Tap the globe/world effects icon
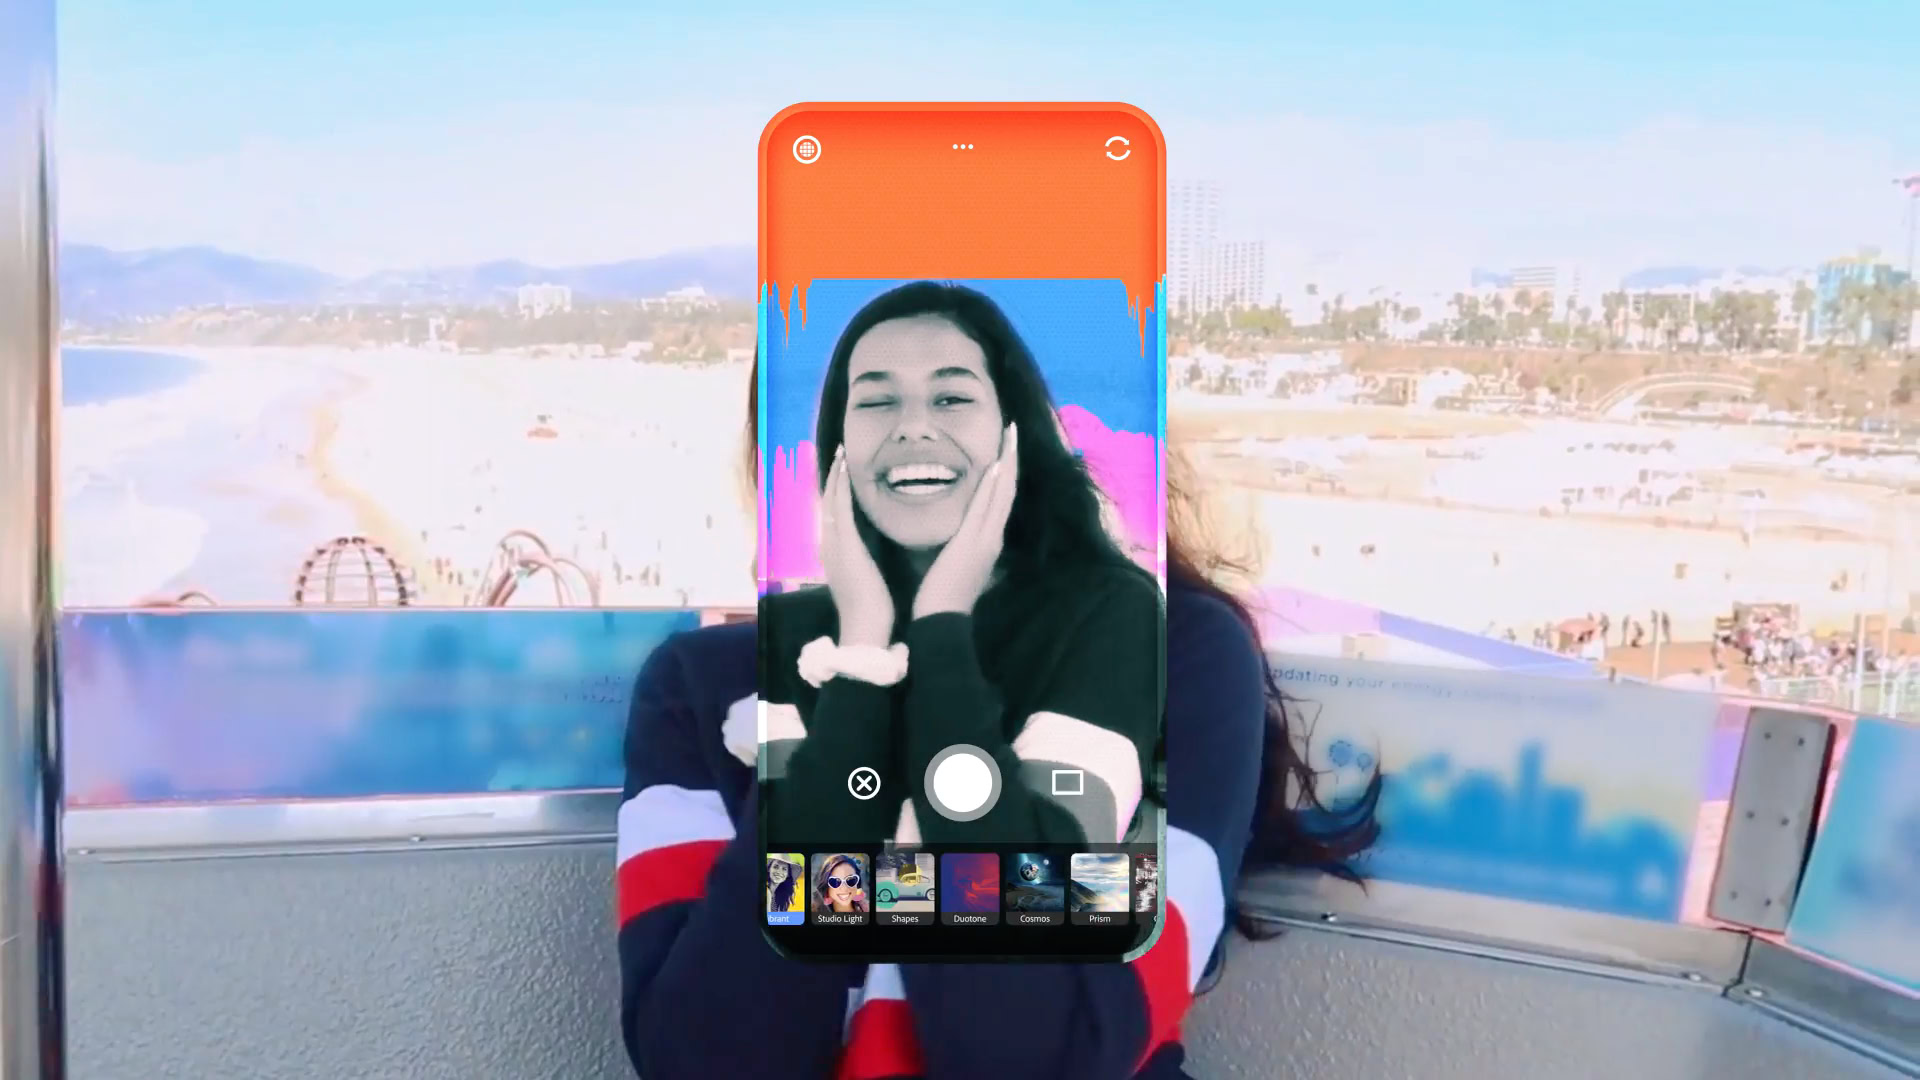Screen dimensions: 1920x1080 [x=807, y=149]
